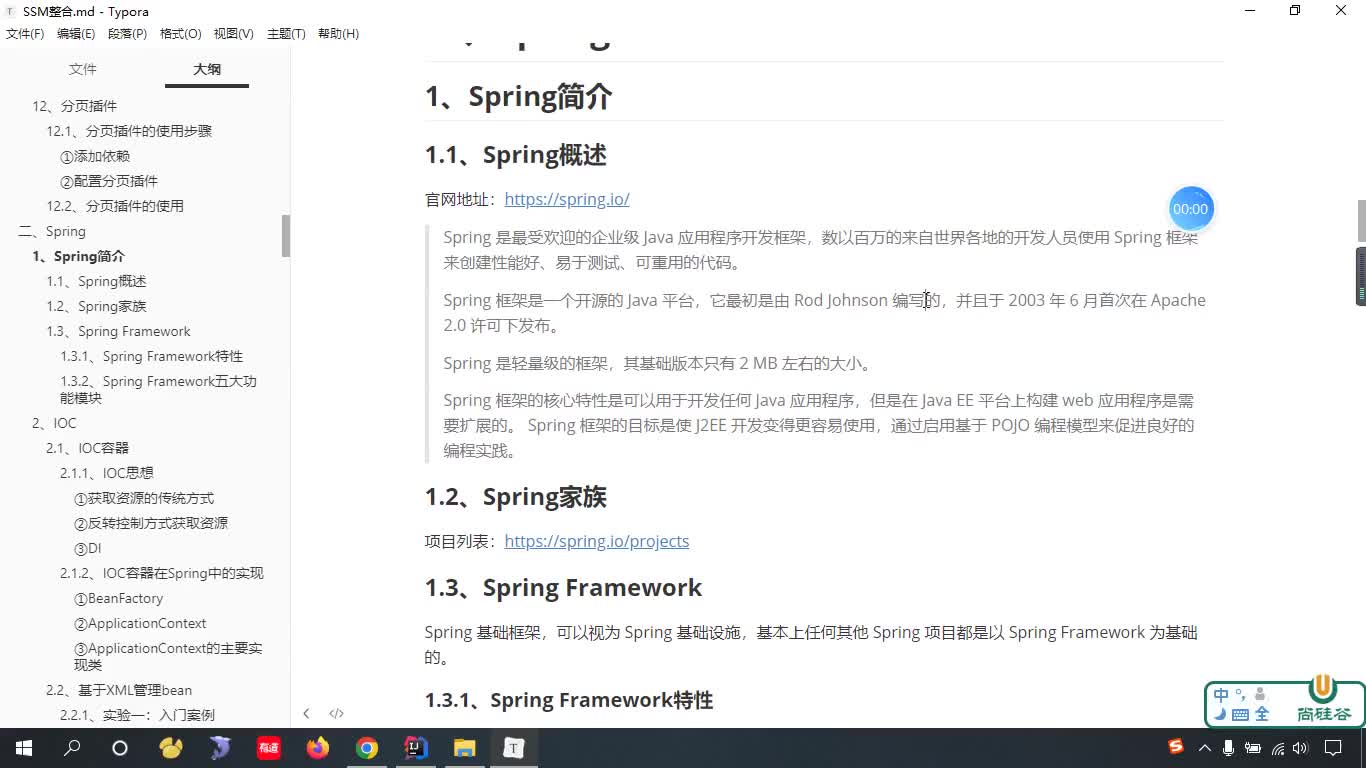Open the 段落(P) menu
The width and height of the screenshot is (1366, 768).
(x=127, y=33)
